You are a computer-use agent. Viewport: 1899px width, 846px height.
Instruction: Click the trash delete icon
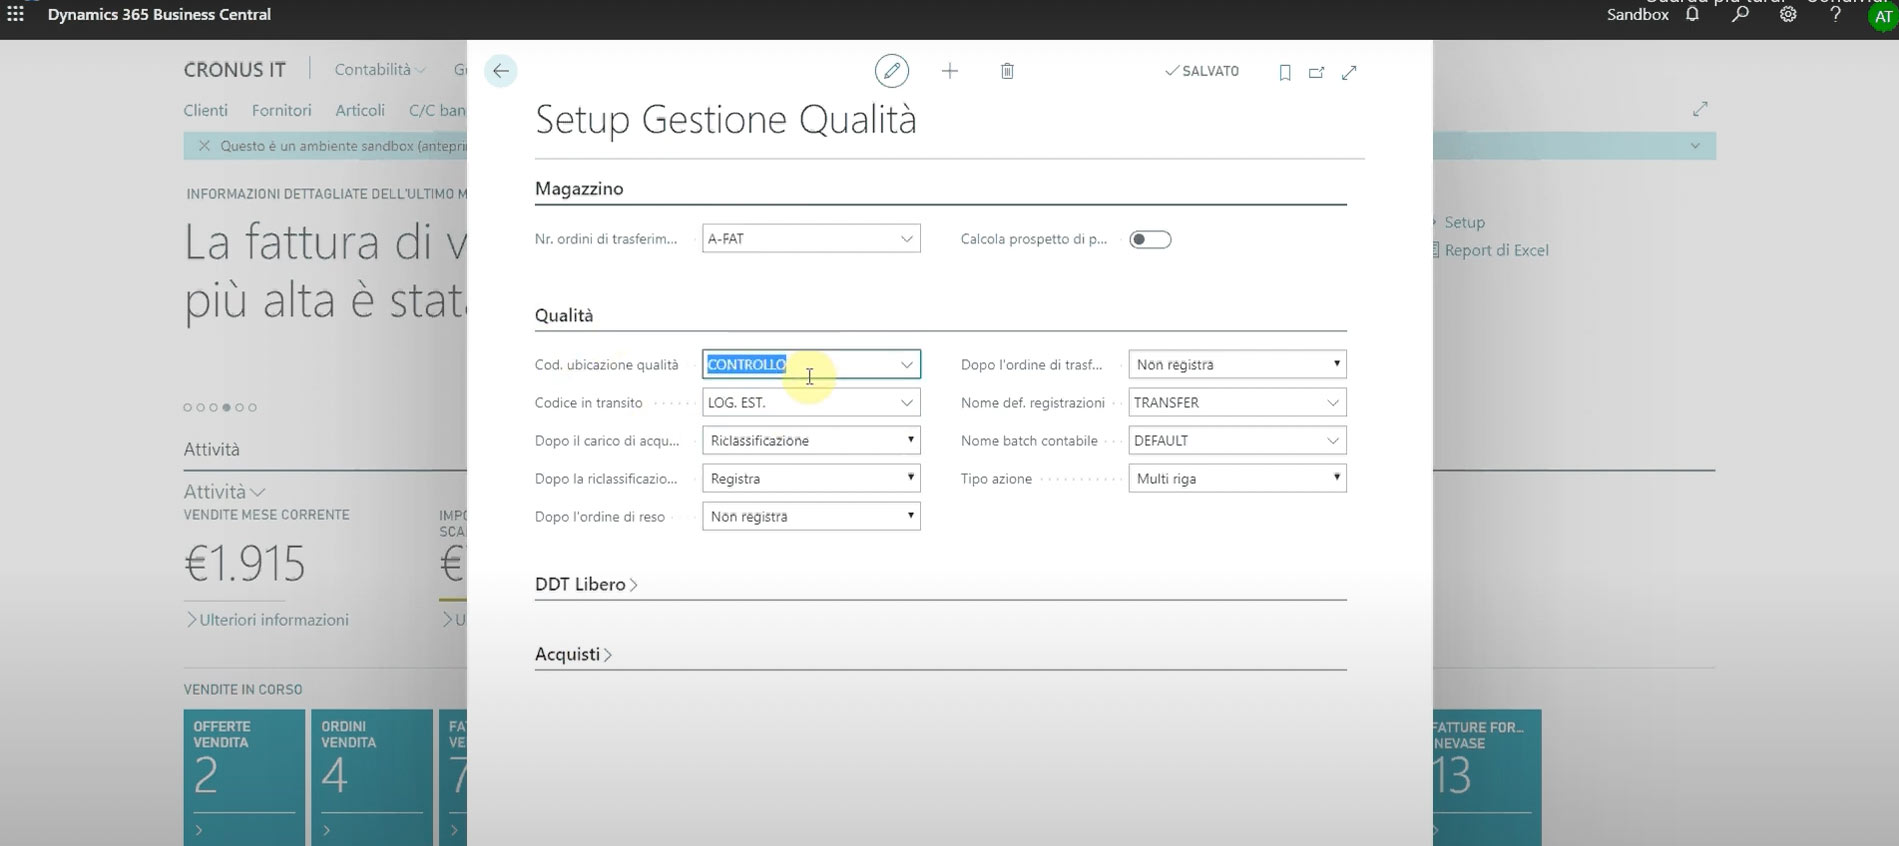(x=1007, y=71)
